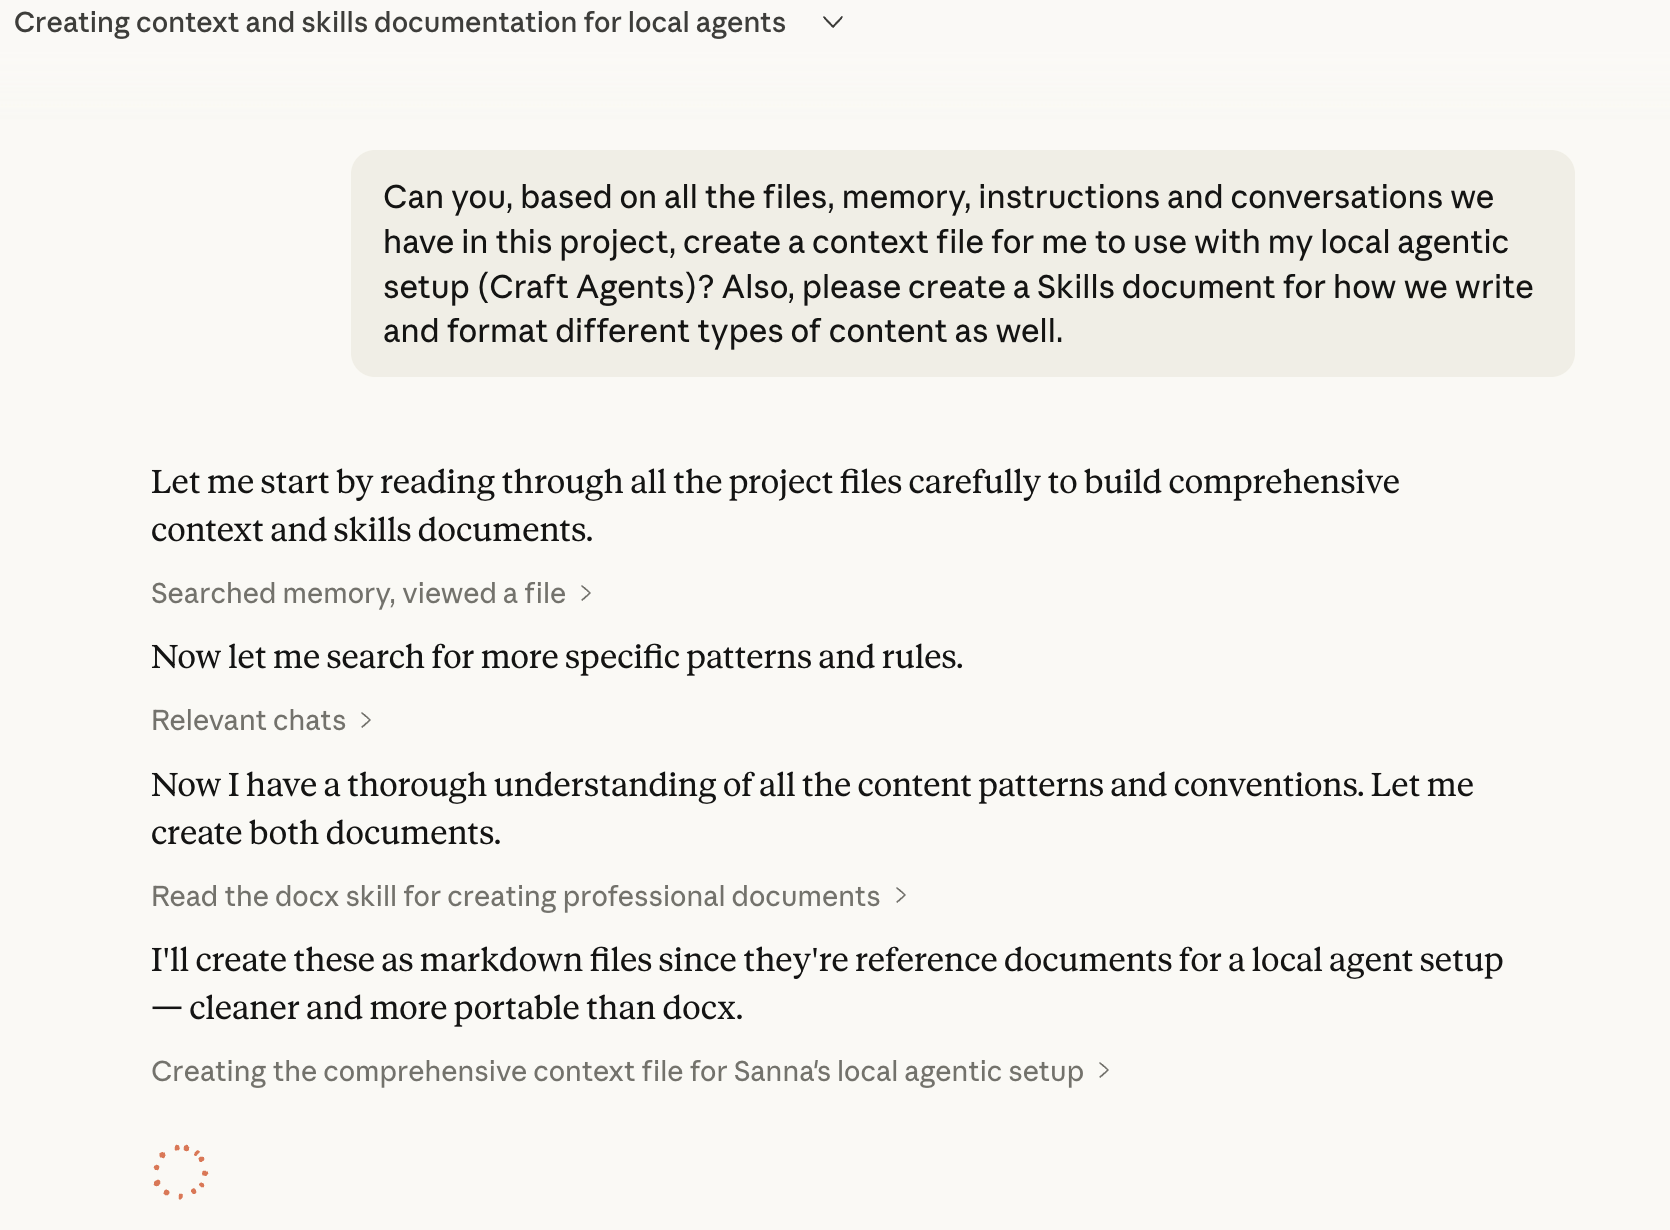Click "context and skills documents" in first reply
Screen dimensions: 1670x1230
371,530
